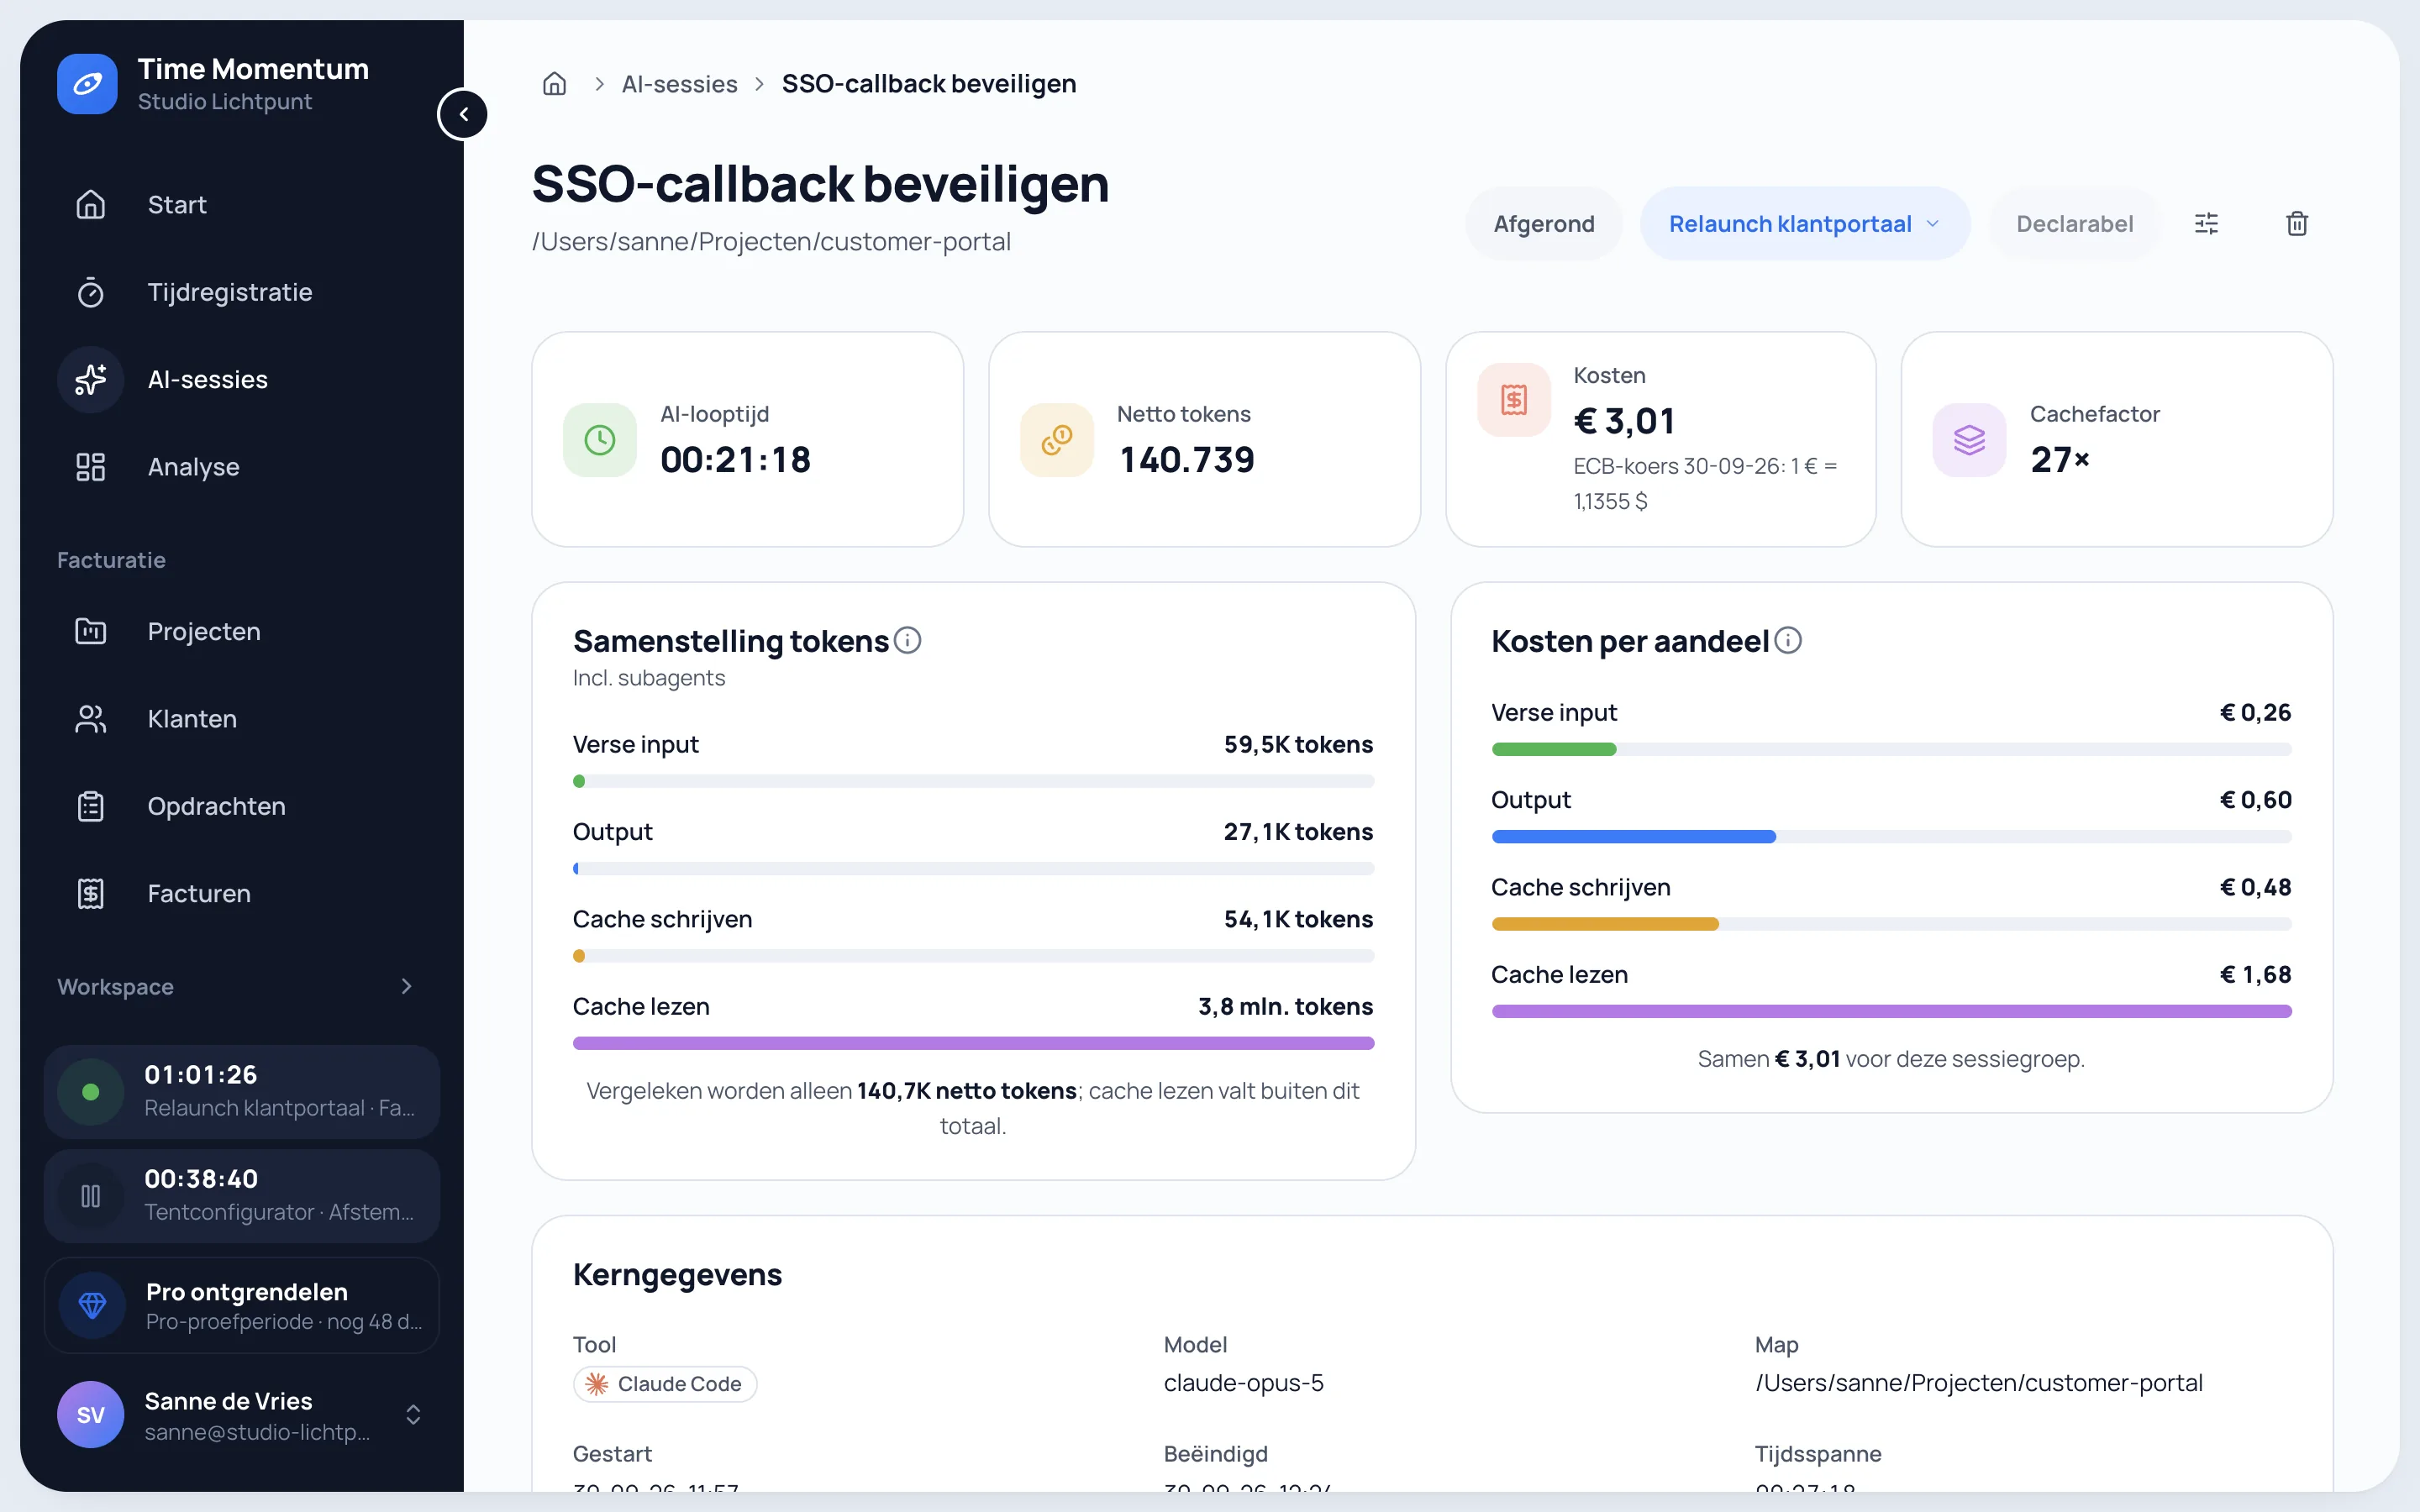
Task: Toggle the Declarabel chip
Action: coord(2074,224)
